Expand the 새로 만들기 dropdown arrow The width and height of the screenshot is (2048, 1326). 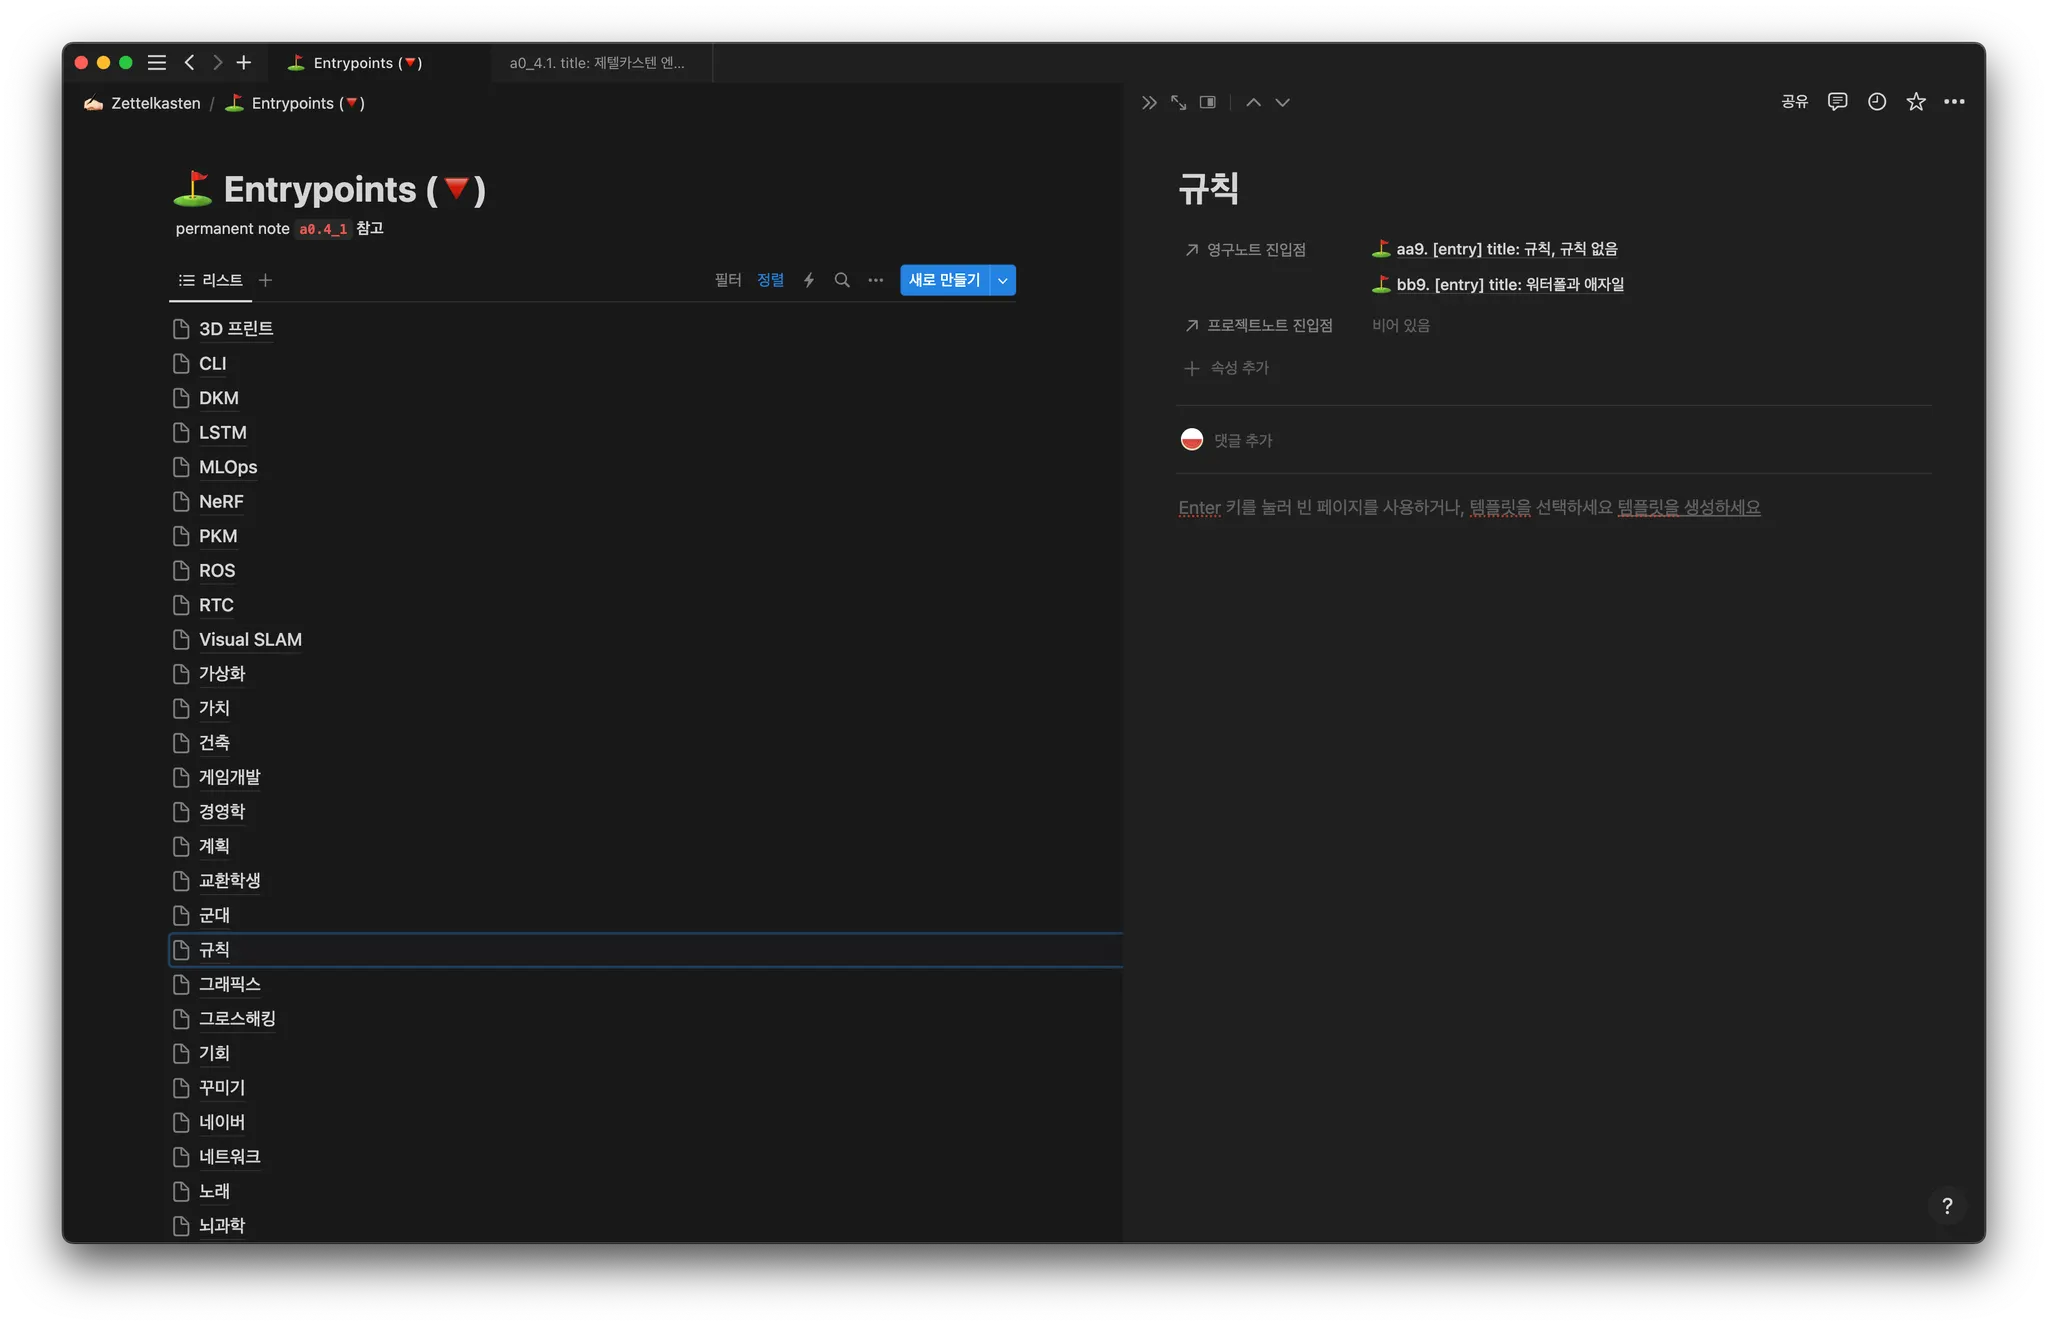tap(1003, 281)
